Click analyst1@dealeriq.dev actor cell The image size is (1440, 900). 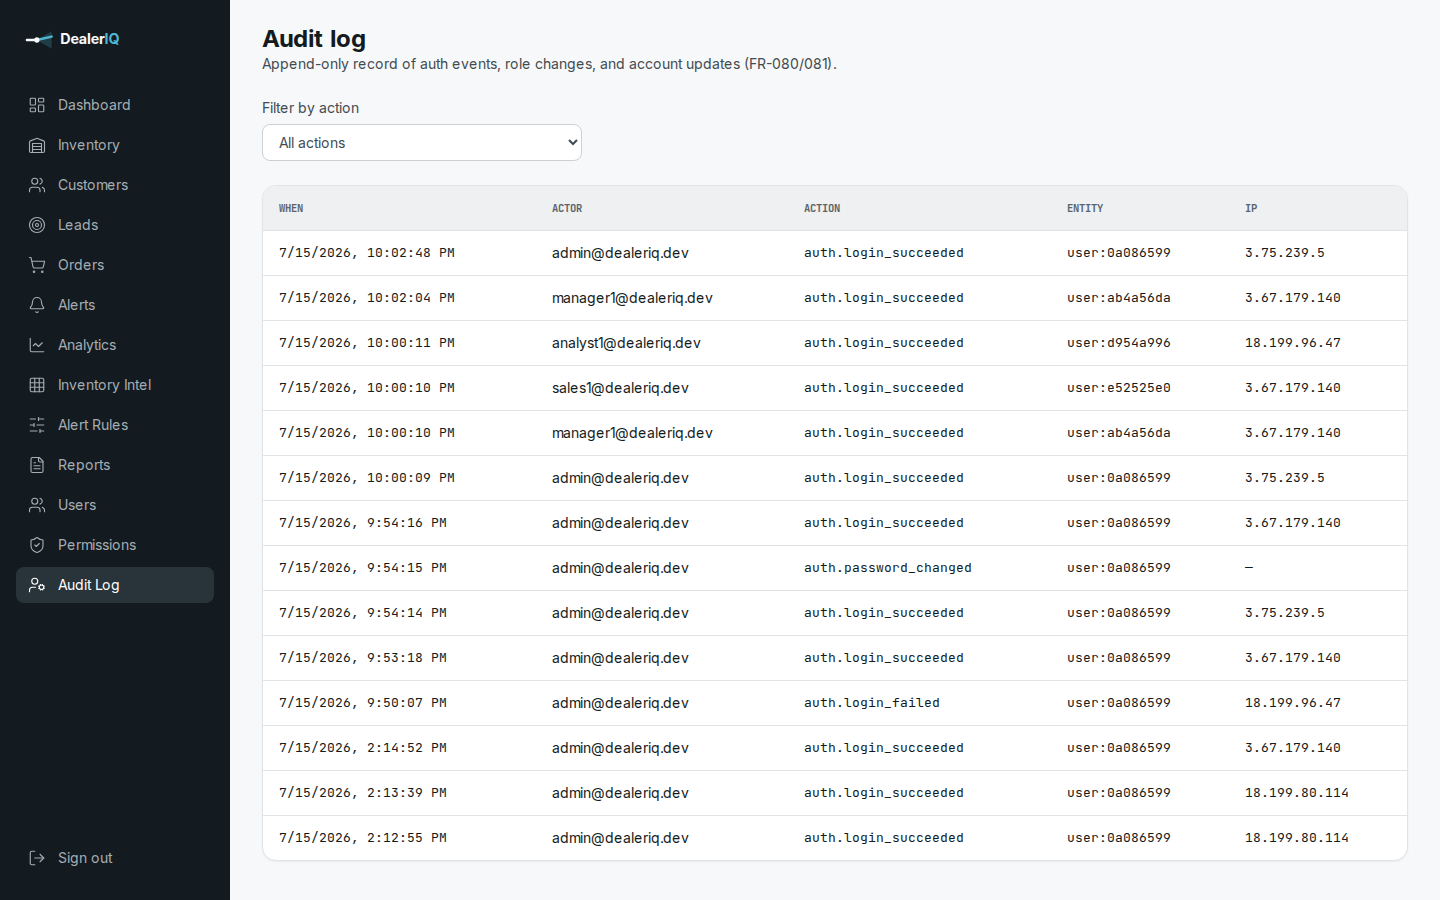[x=626, y=343]
